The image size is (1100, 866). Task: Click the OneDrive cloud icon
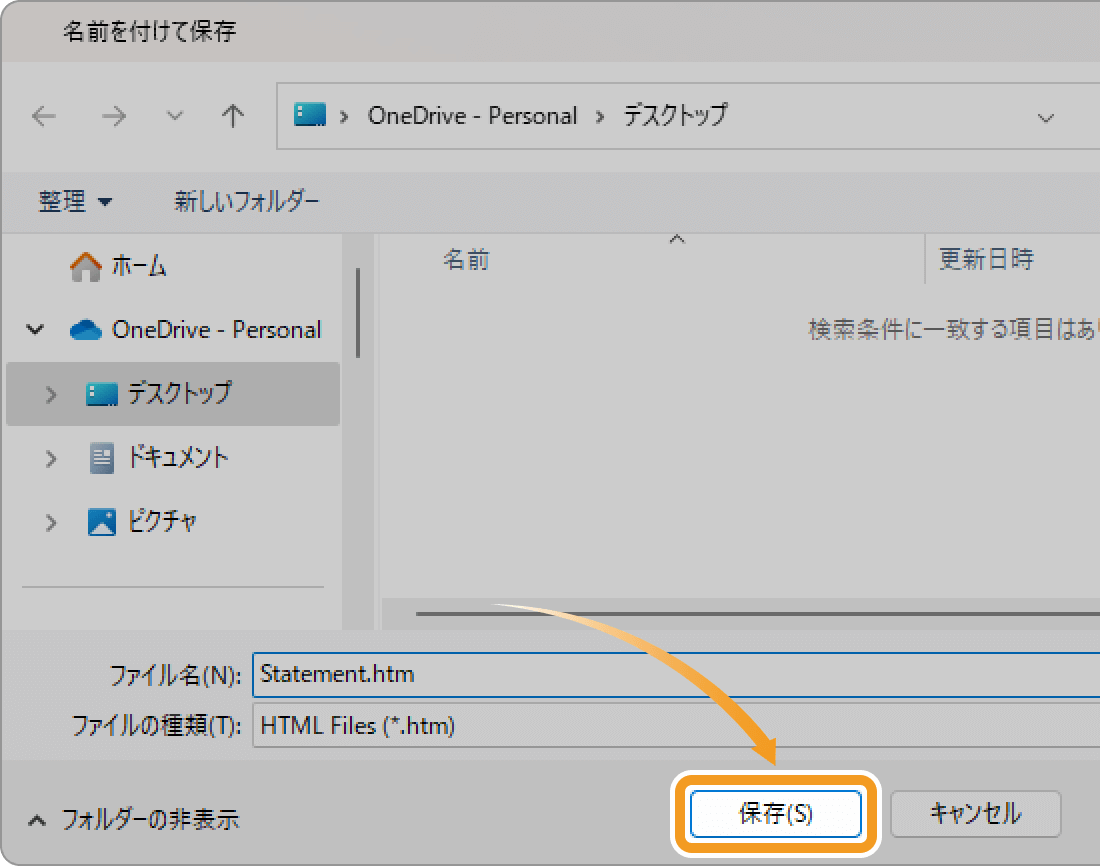click(x=86, y=329)
